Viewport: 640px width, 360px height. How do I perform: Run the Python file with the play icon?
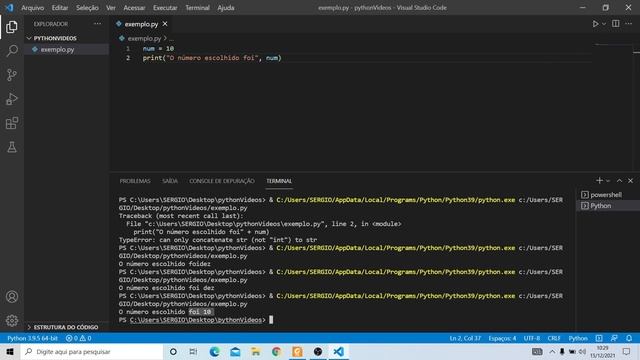coord(596,24)
